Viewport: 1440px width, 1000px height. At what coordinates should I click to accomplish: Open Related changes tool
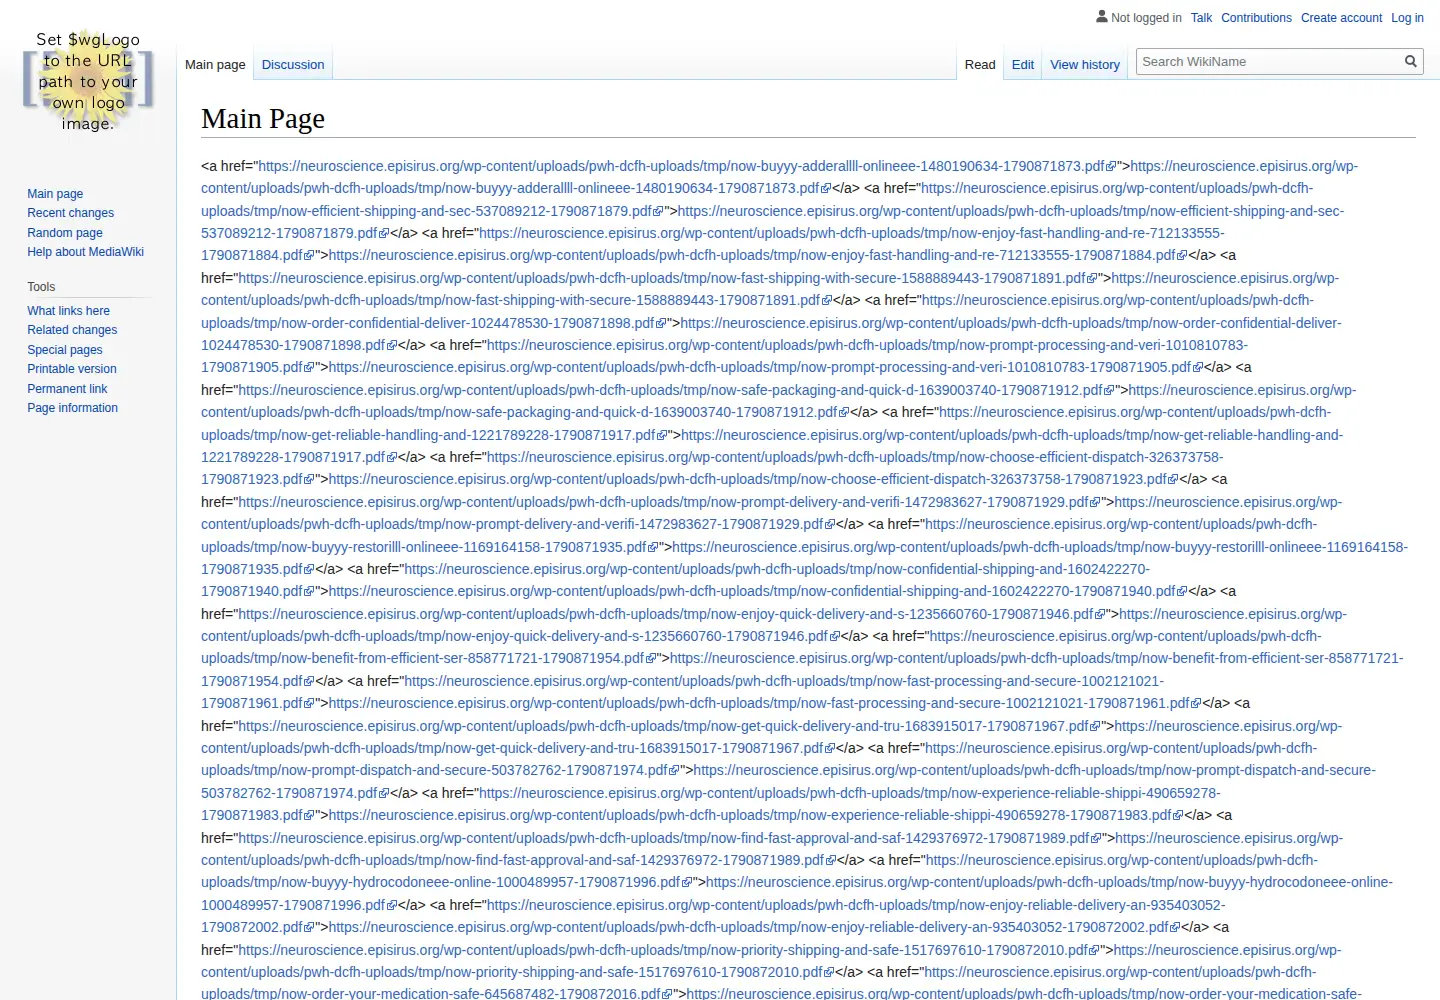coord(72,330)
